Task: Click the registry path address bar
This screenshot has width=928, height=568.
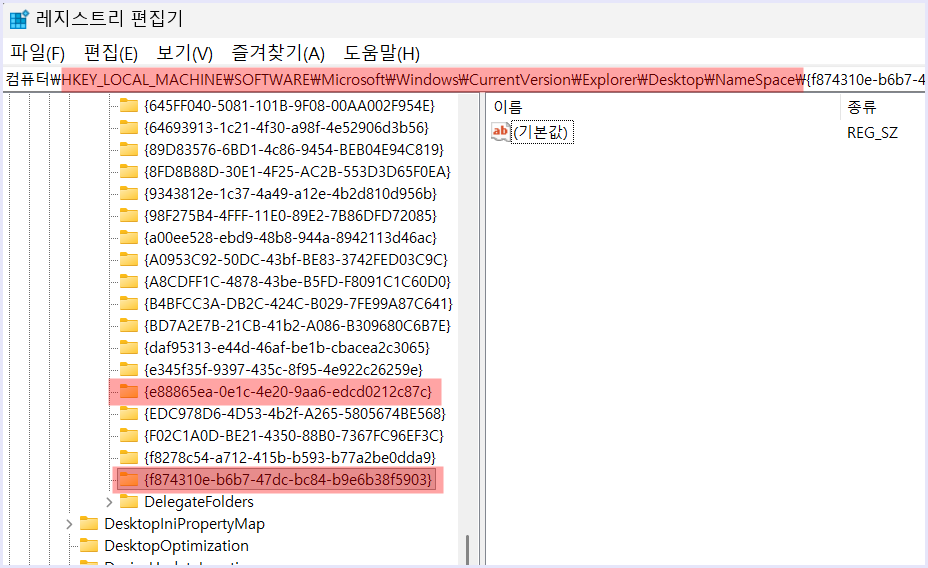Action: coord(464,79)
